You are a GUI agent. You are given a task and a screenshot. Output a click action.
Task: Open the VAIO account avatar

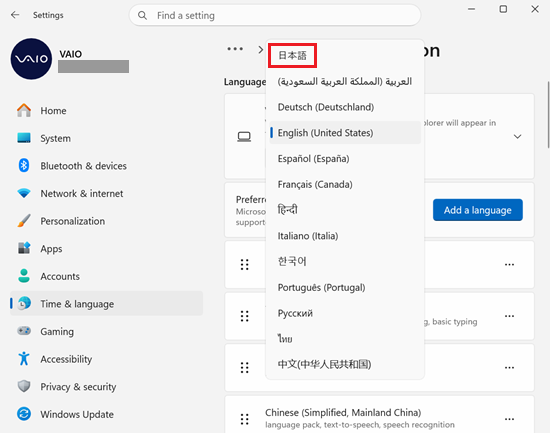pos(31,59)
